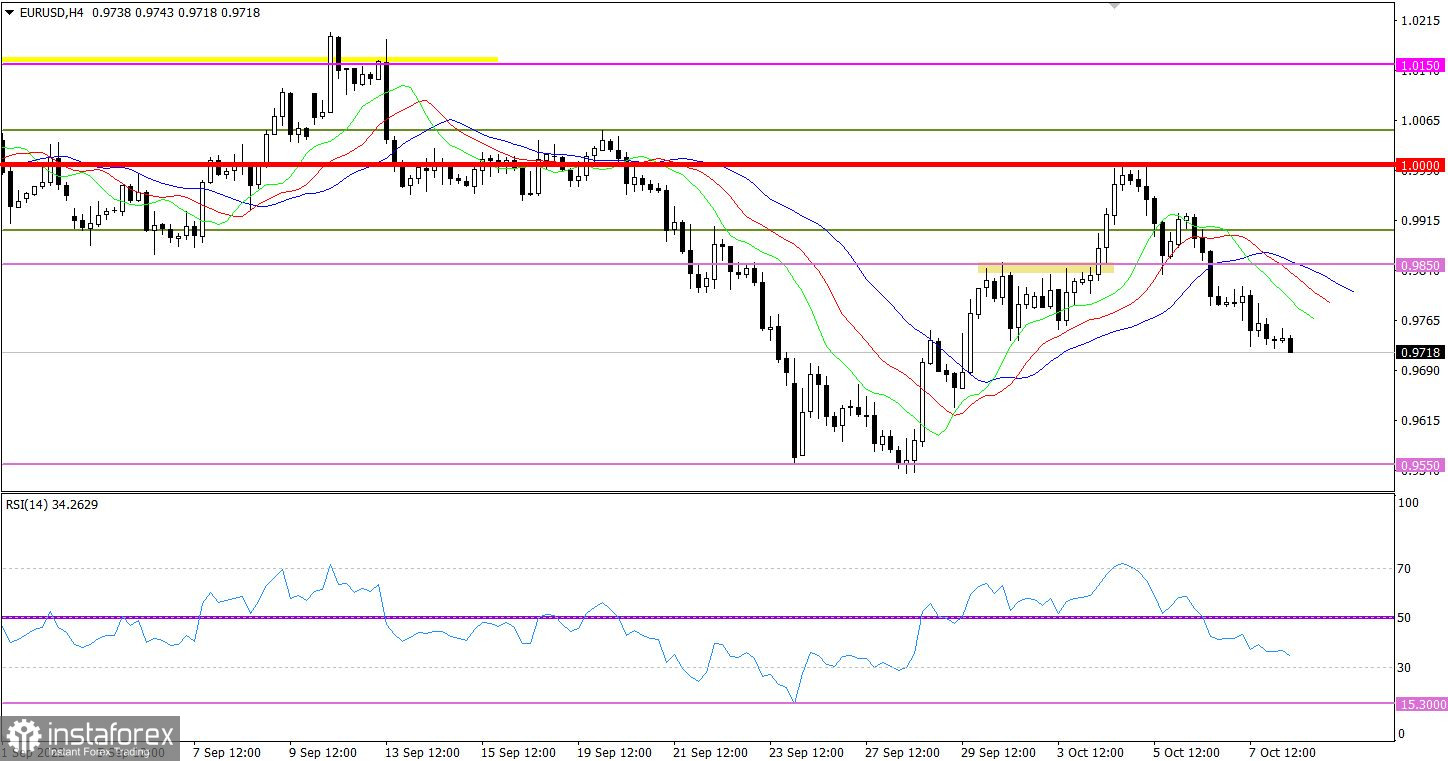
Task: Click the 29 Sep 12:00 date label
Action: (x=998, y=751)
